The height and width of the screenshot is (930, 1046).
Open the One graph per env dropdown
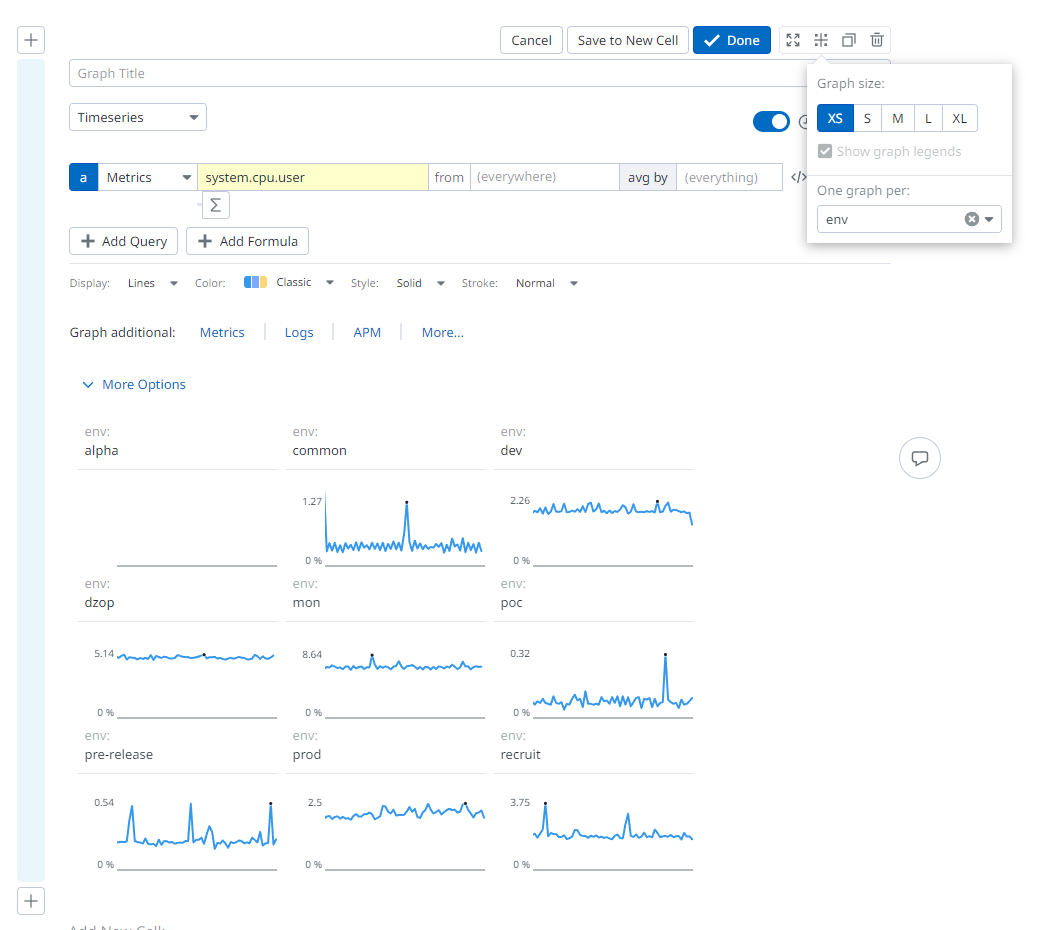[x=909, y=219]
